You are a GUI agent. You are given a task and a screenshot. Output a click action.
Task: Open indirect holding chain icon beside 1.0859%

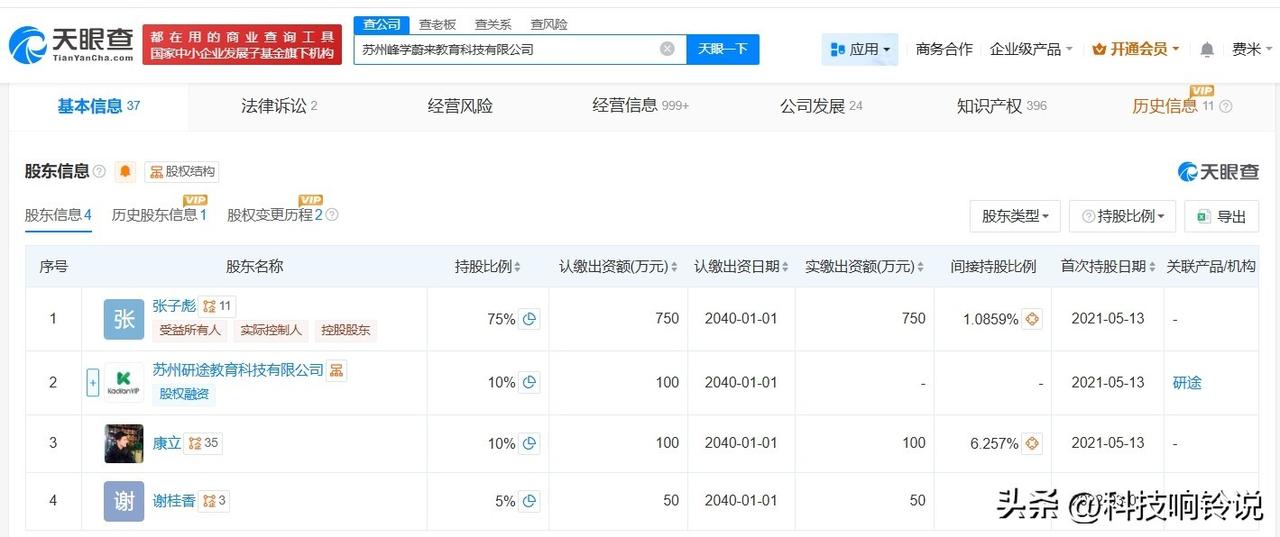1033,319
